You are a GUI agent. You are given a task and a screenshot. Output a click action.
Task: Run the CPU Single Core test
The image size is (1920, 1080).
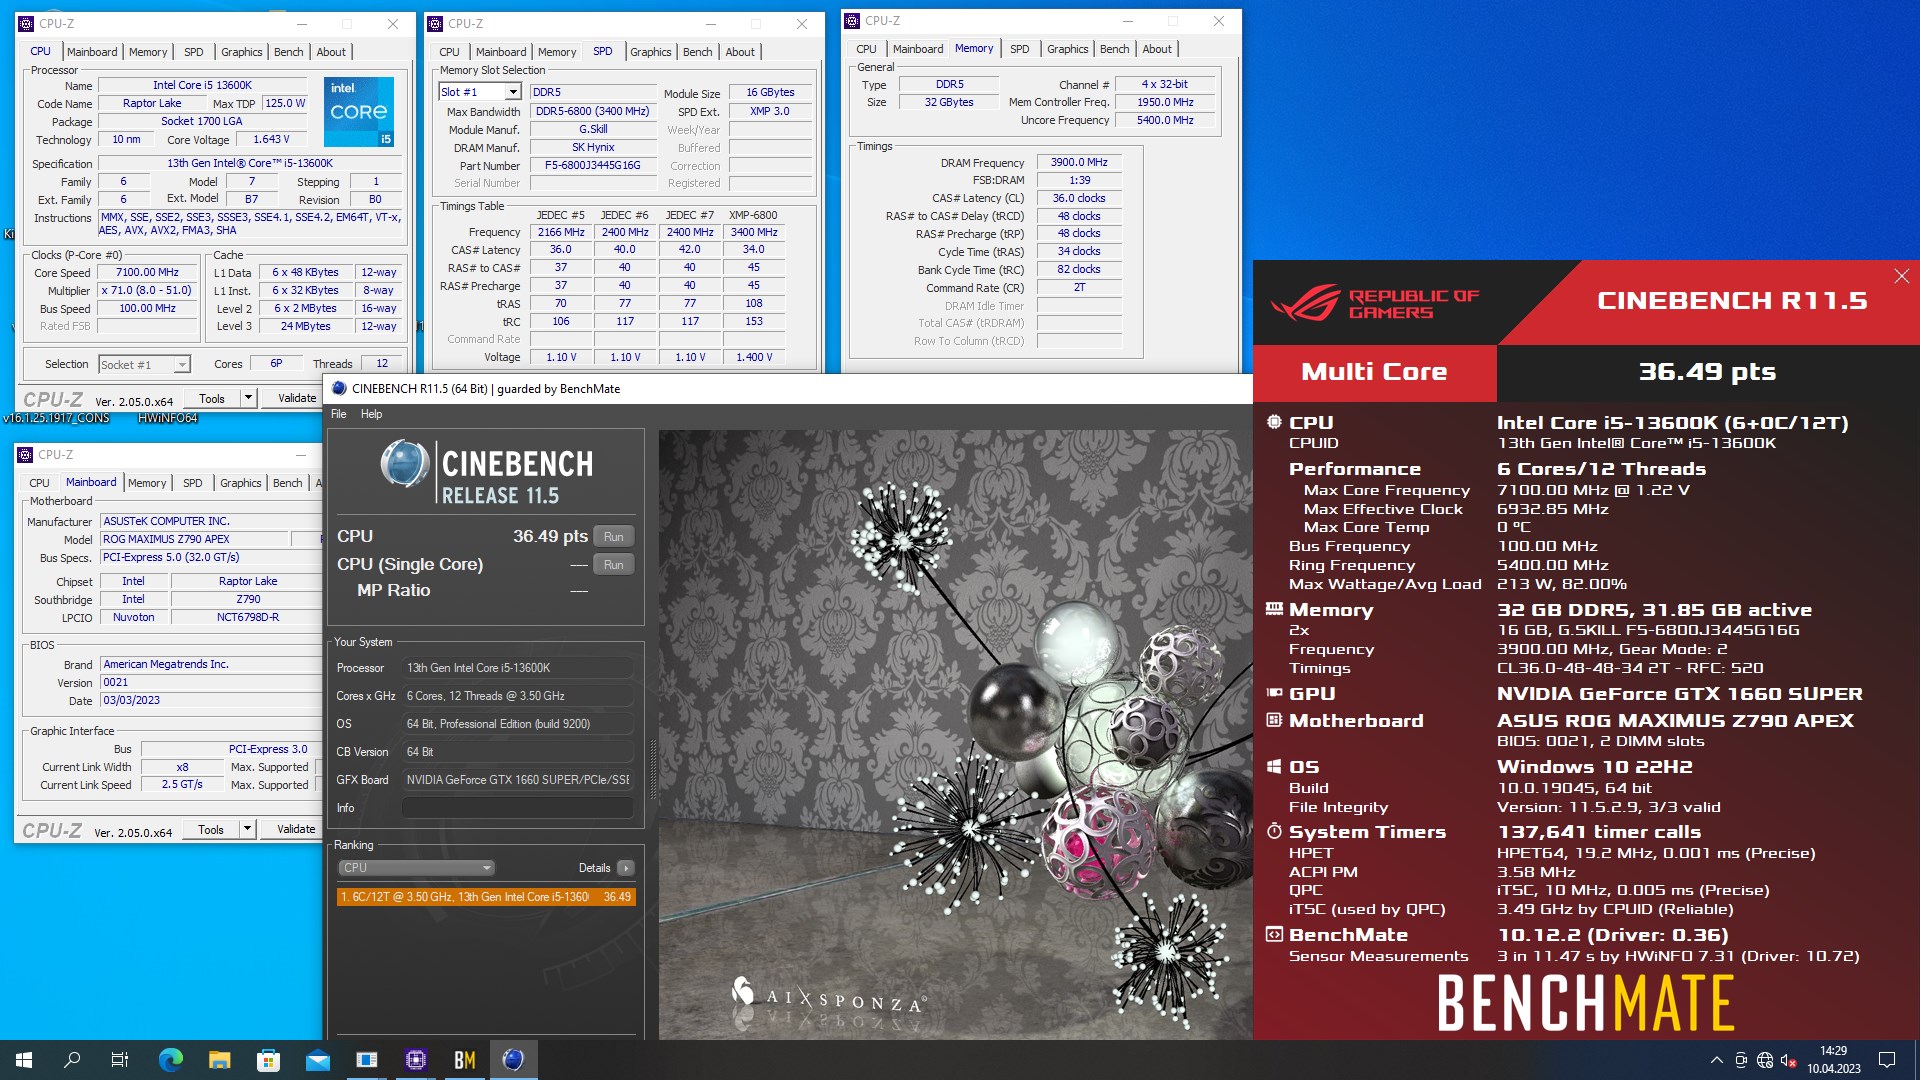click(613, 565)
